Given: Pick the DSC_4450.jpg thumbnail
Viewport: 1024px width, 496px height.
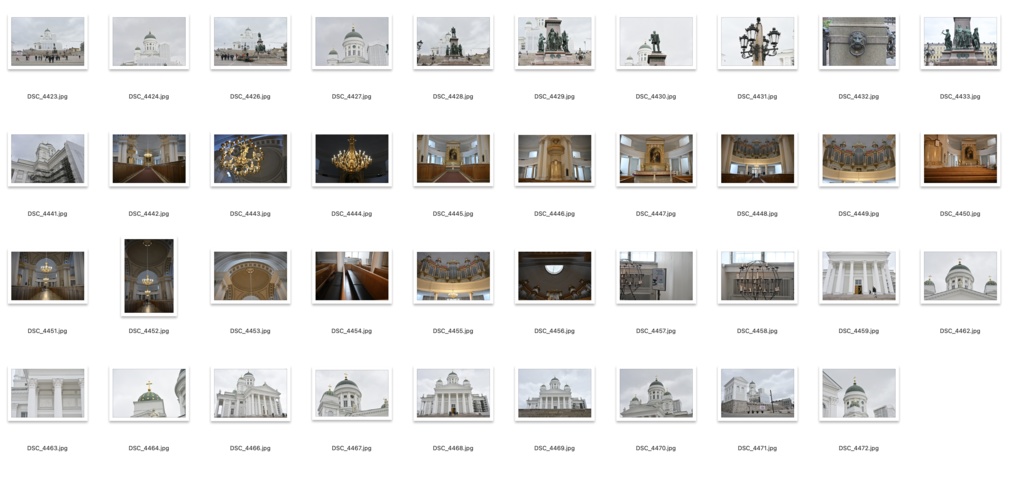Looking at the screenshot, I should [x=960, y=159].
